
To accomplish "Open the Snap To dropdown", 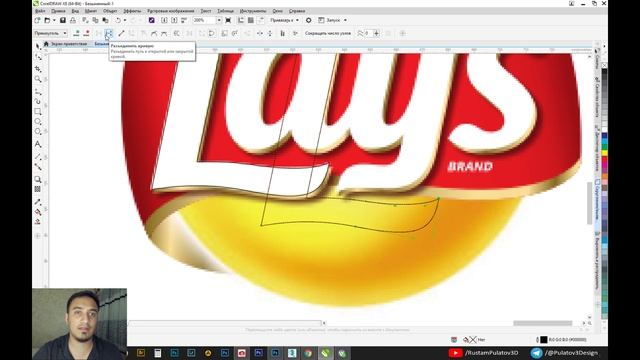I will tap(284, 20).
